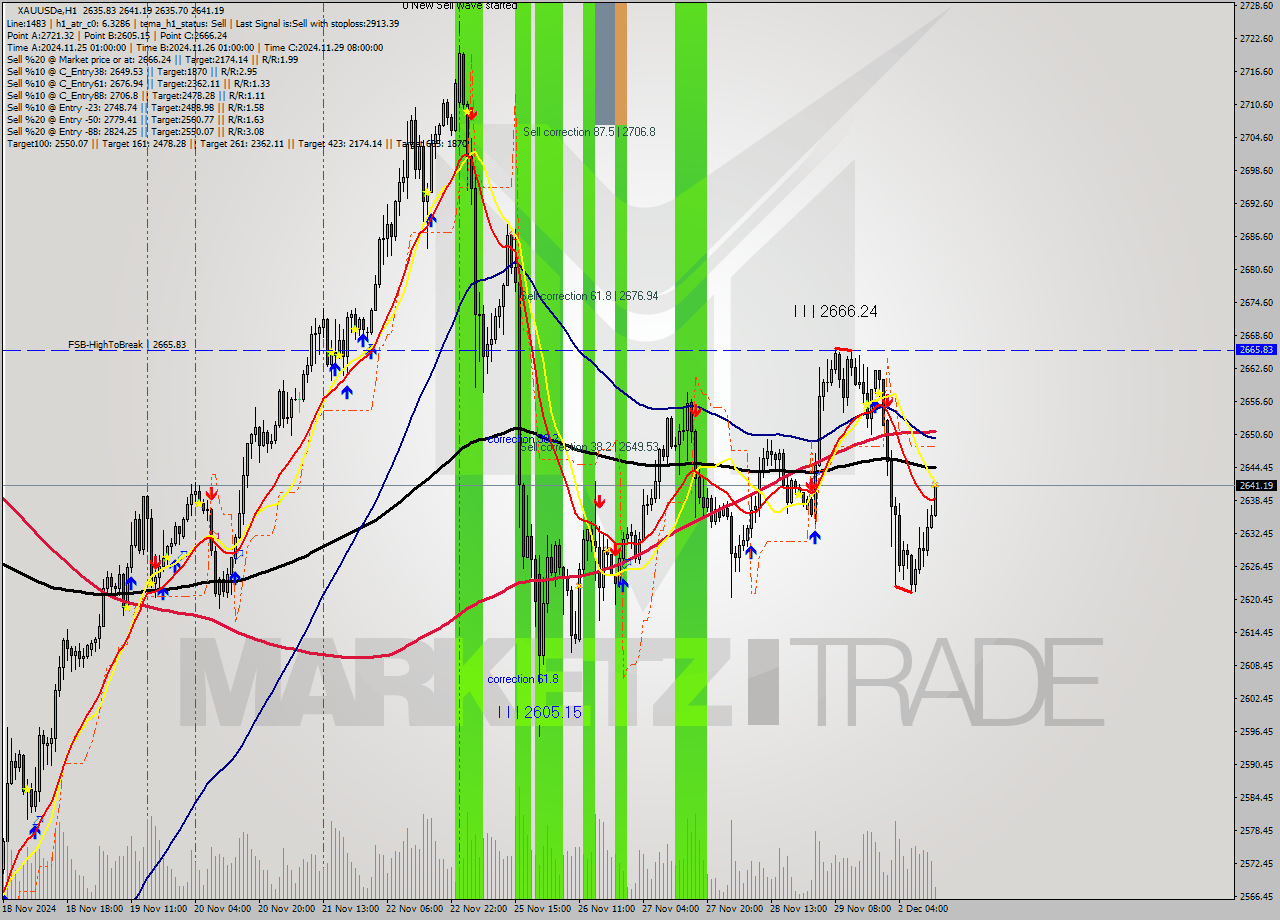Screen dimensions: 1280x920
Task: Click the 'I I I 2605.15' low marker label
Action: (x=540, y=712)
